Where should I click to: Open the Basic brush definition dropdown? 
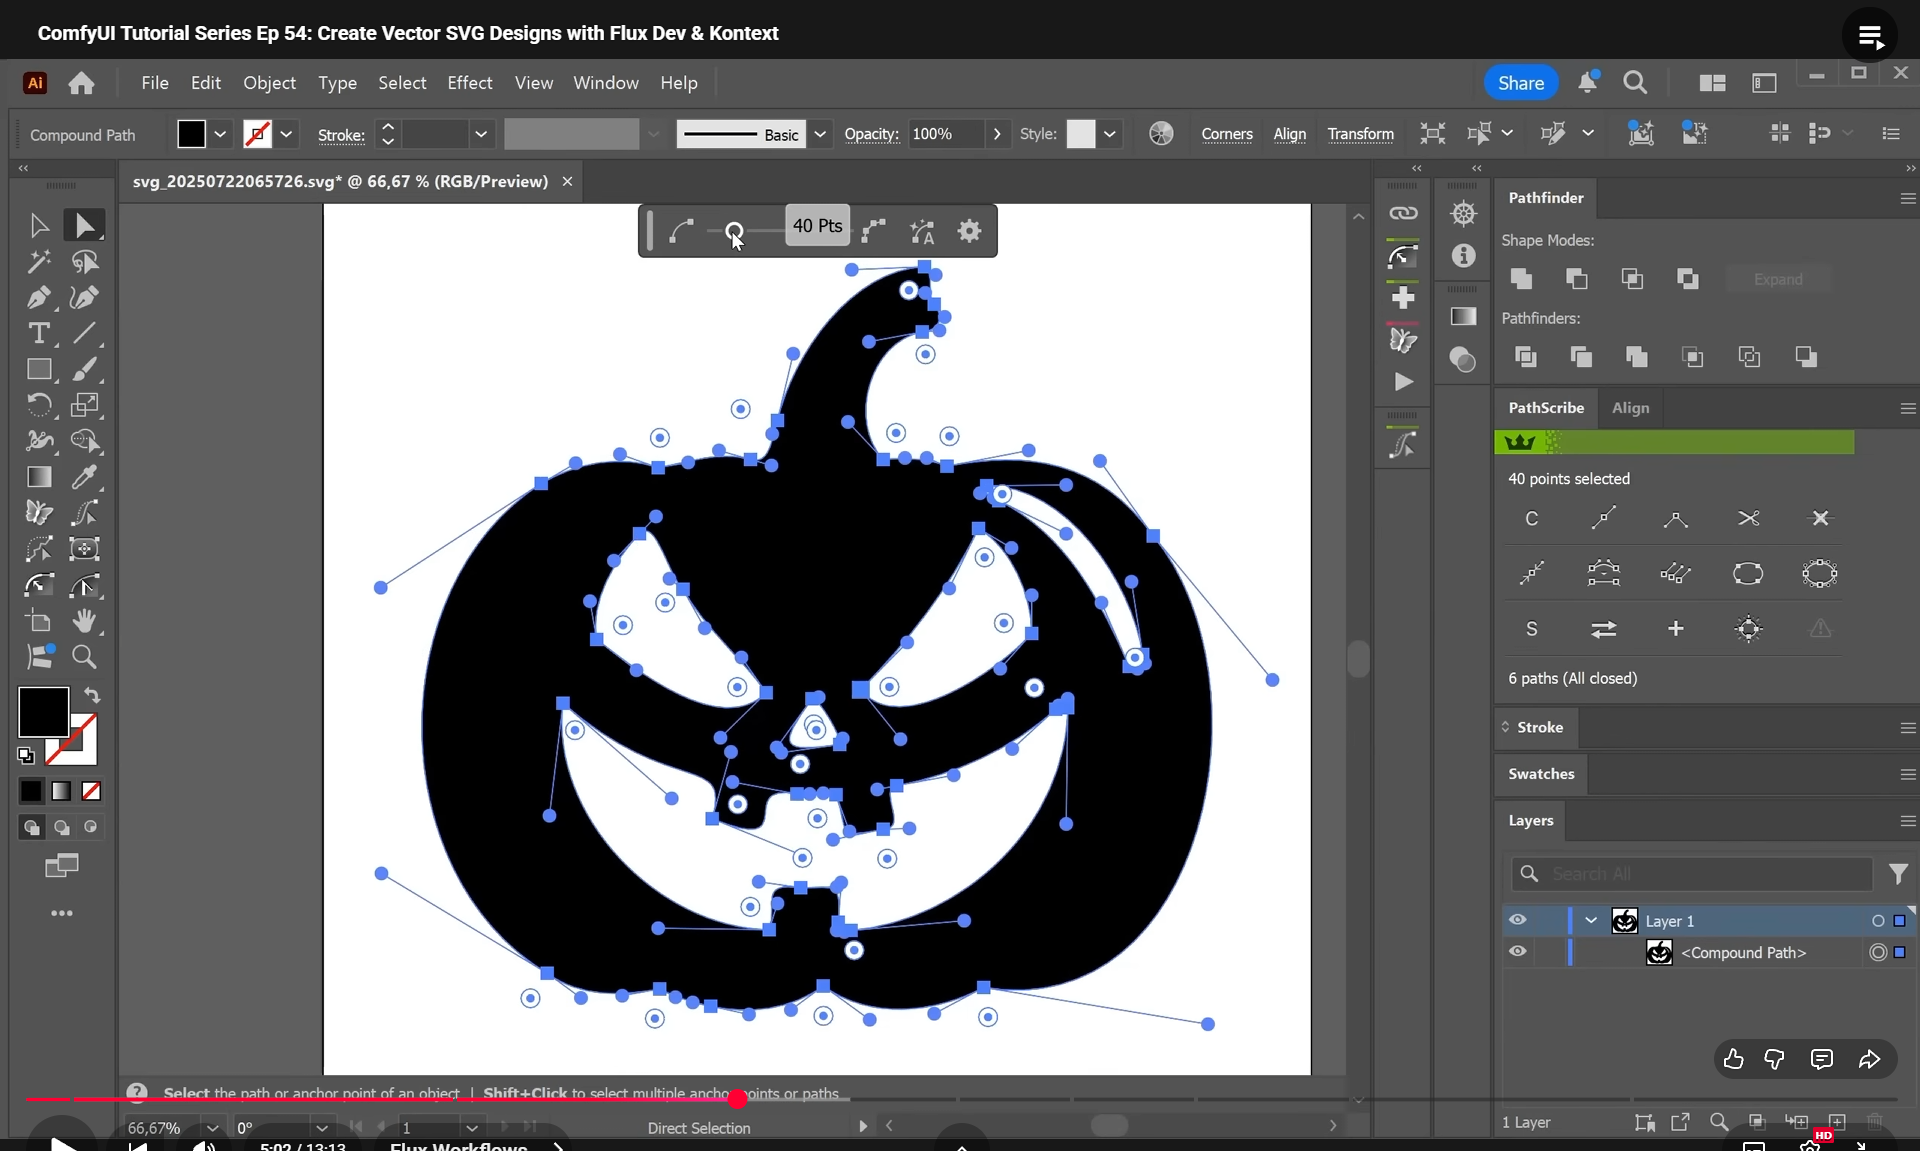coord(820,134)
